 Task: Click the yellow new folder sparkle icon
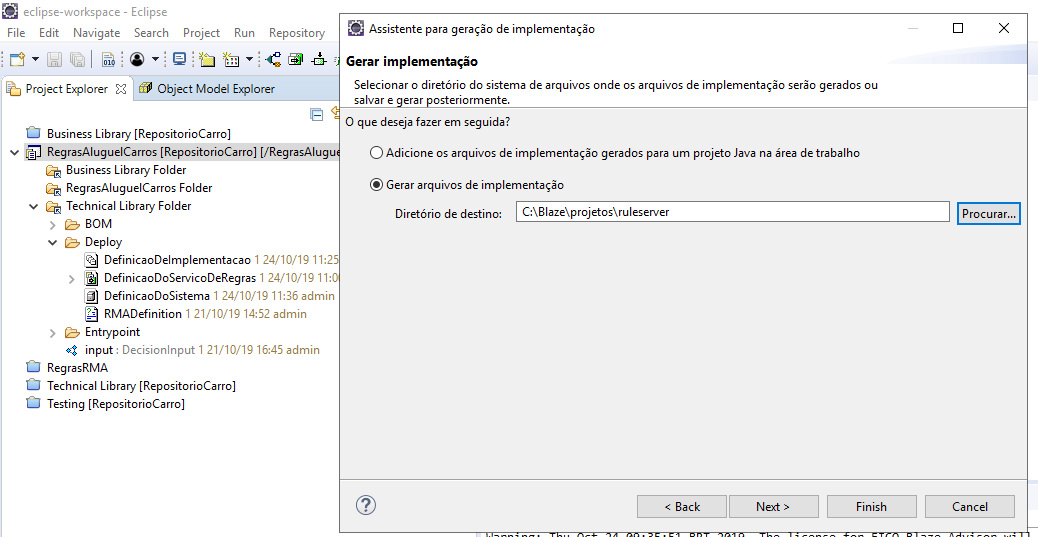[x=207, y=59]
